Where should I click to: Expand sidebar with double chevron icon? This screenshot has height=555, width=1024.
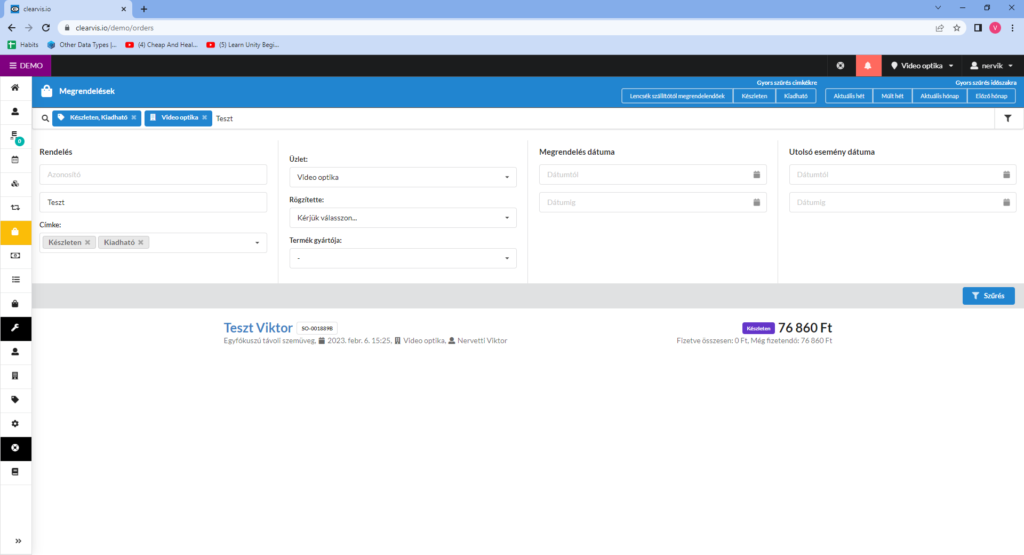15,541
